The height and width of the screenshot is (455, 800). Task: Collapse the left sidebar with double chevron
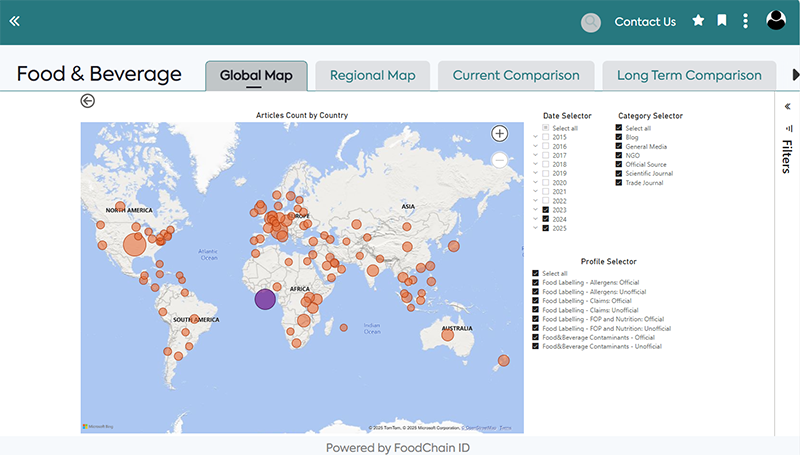[x=14, y=21]
